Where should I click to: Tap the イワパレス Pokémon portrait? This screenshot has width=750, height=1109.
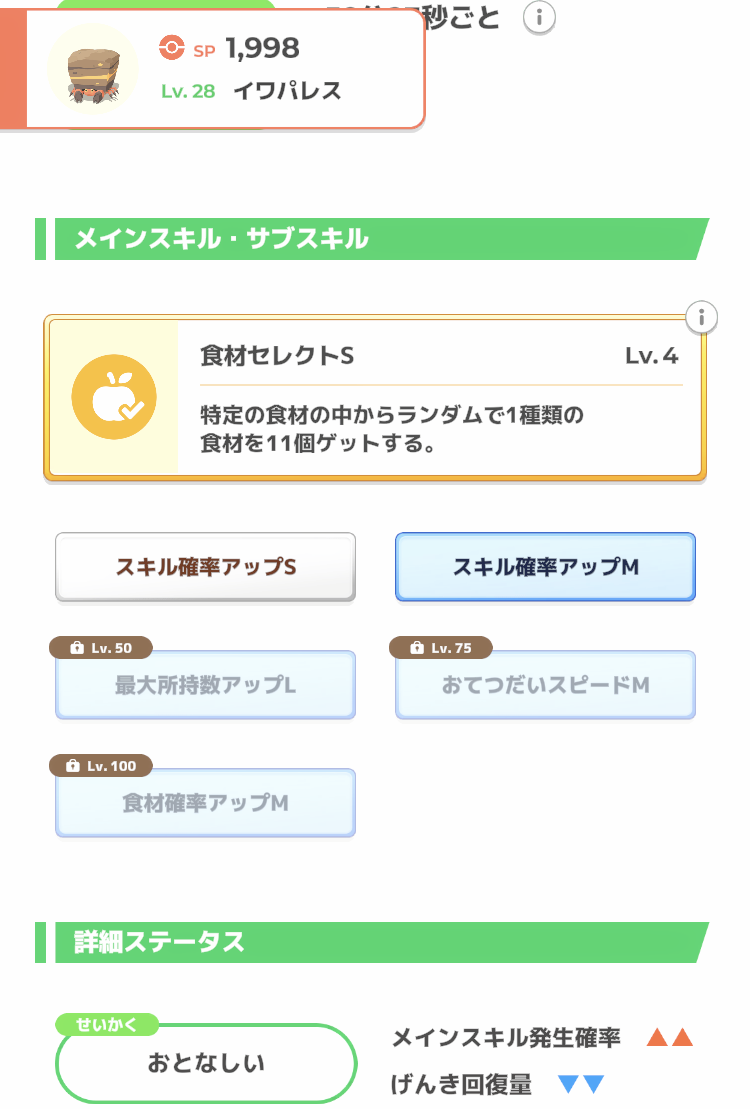(93, 68)
